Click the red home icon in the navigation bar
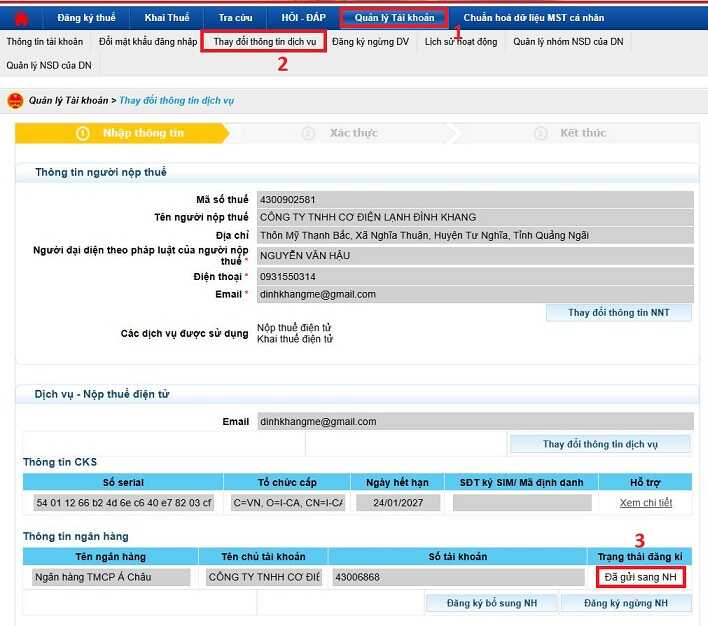The image size is (708, 626). 21,18
